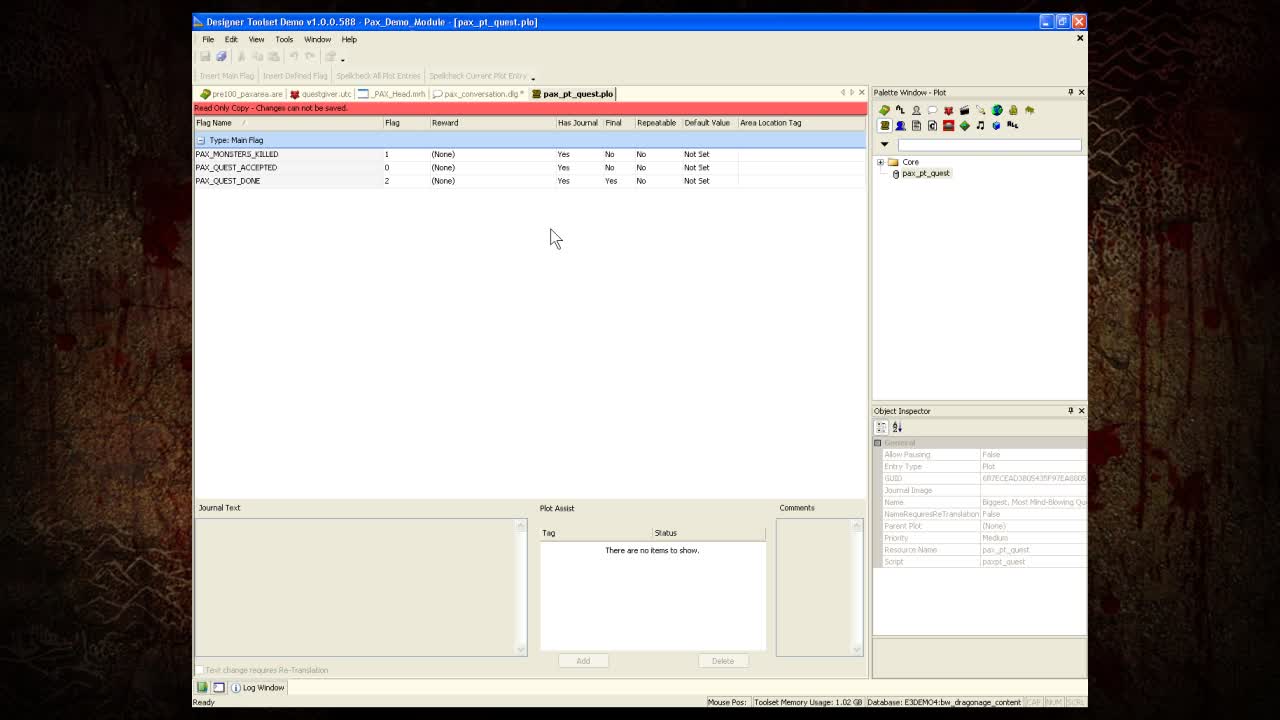Open the Tools menu

pos(284,39)
